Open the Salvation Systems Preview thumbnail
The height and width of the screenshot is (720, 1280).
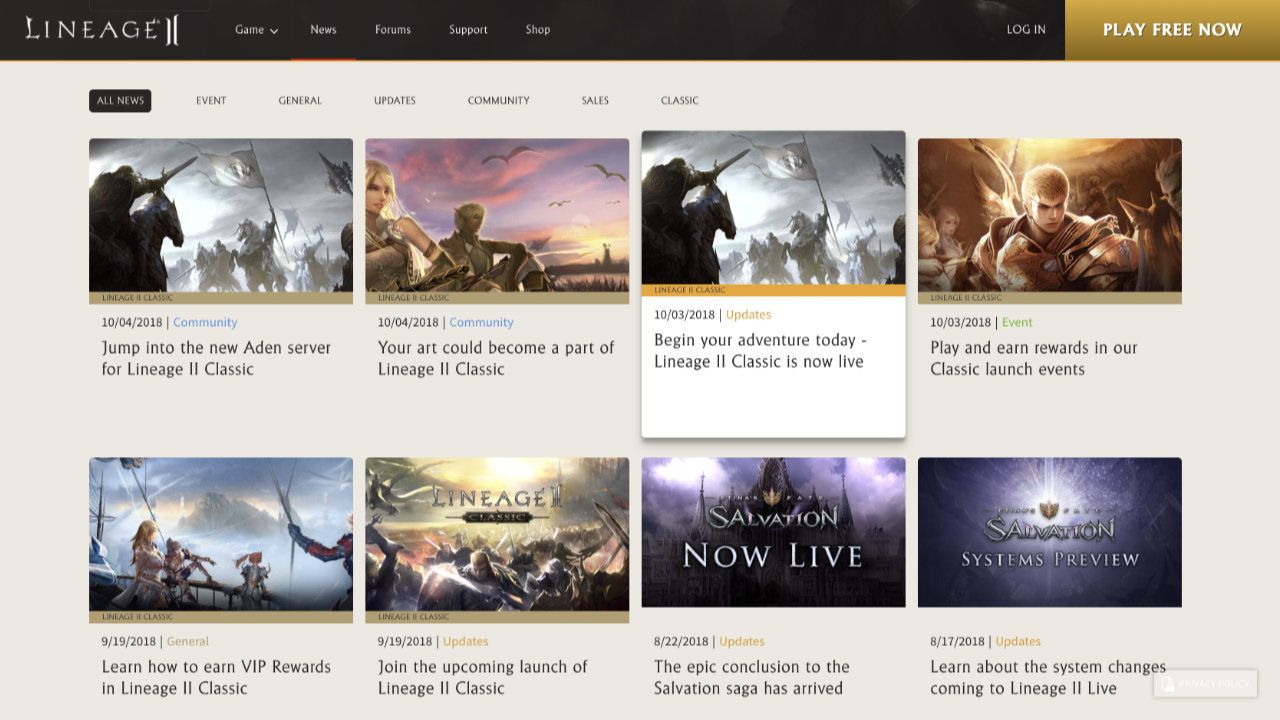tap(1049, 532)
